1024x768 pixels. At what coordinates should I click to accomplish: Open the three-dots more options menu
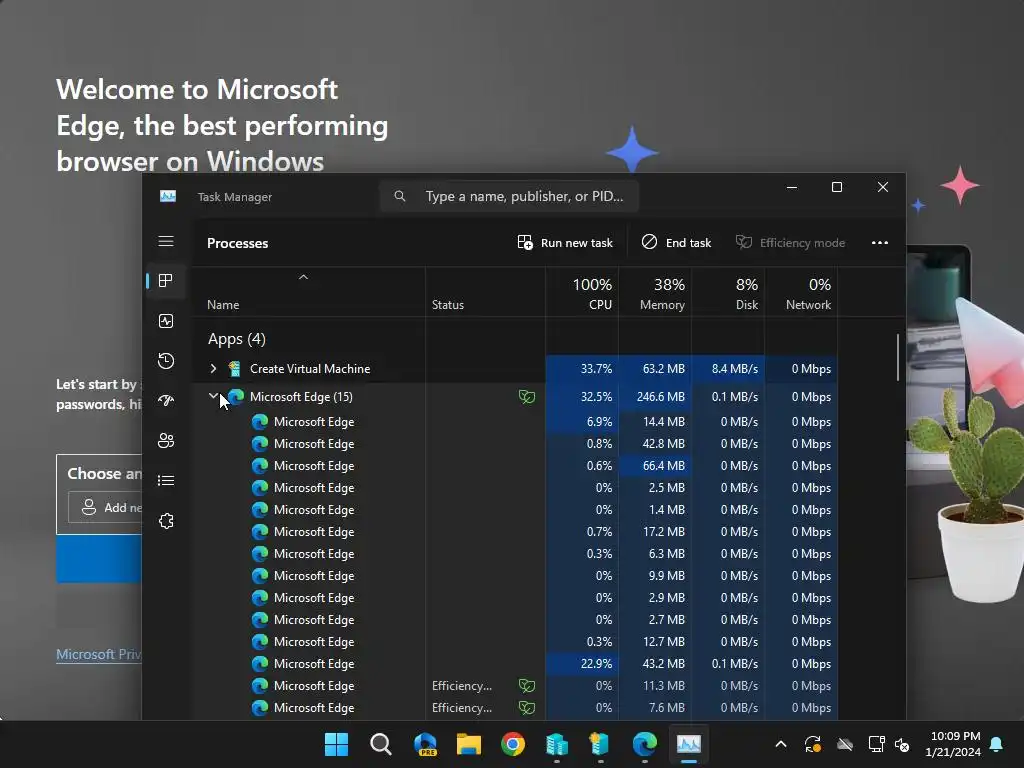880,242
